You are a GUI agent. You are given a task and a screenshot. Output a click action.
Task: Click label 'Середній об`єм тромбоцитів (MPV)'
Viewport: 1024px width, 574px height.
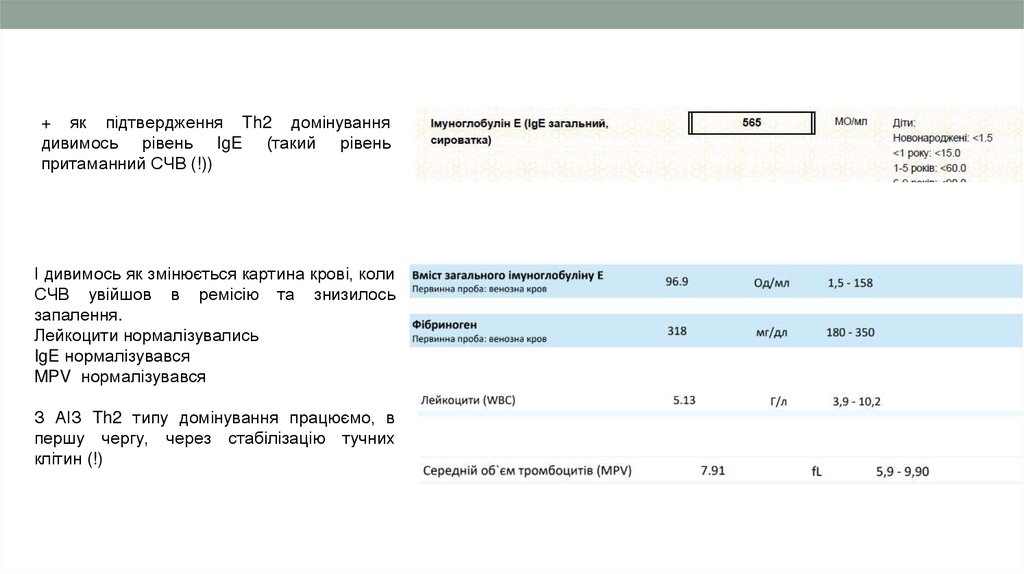527,470
